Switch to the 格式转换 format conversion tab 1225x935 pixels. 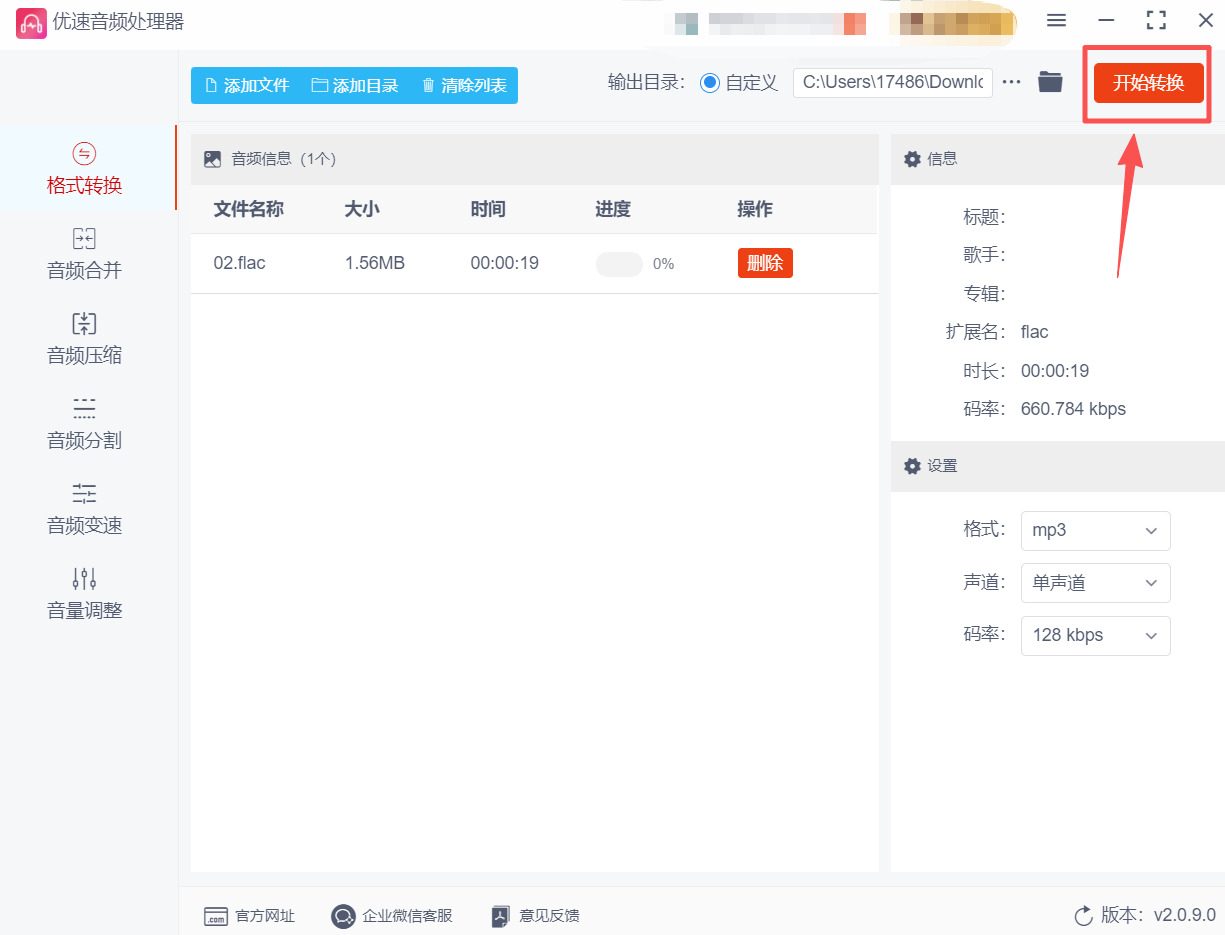click(x=85, y=169)
